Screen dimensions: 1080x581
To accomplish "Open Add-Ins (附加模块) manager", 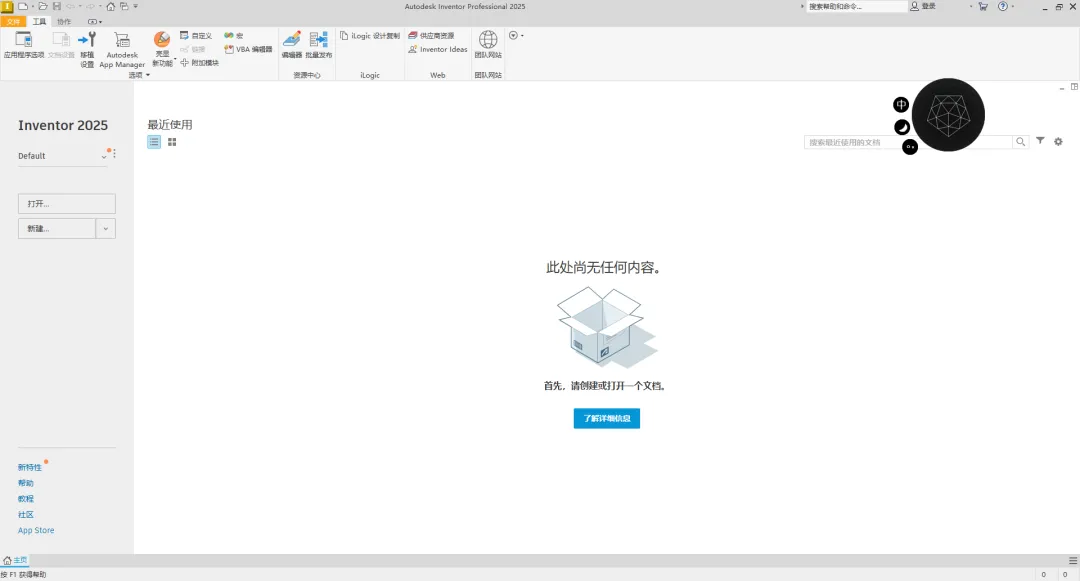I will point(199,63).
